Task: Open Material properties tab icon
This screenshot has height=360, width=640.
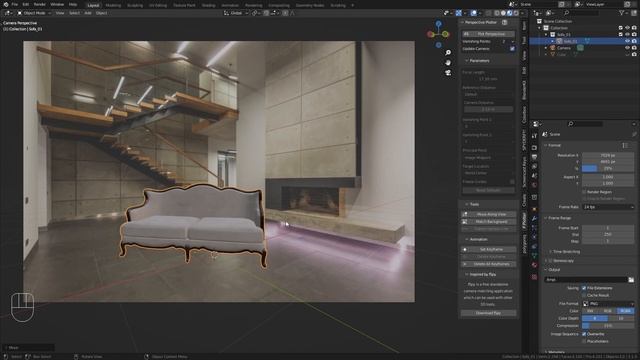Action: tap(534, 265)
